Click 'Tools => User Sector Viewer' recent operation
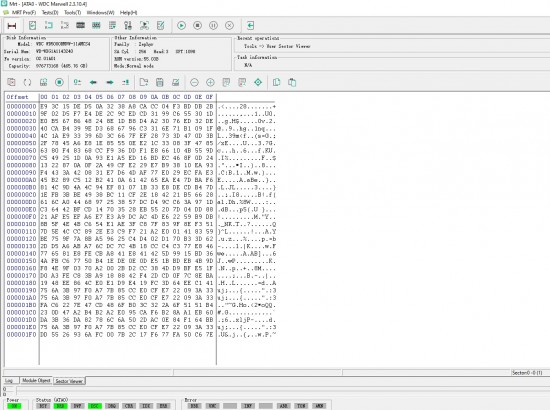The image size is (550, 410). (x=277, y=46)
